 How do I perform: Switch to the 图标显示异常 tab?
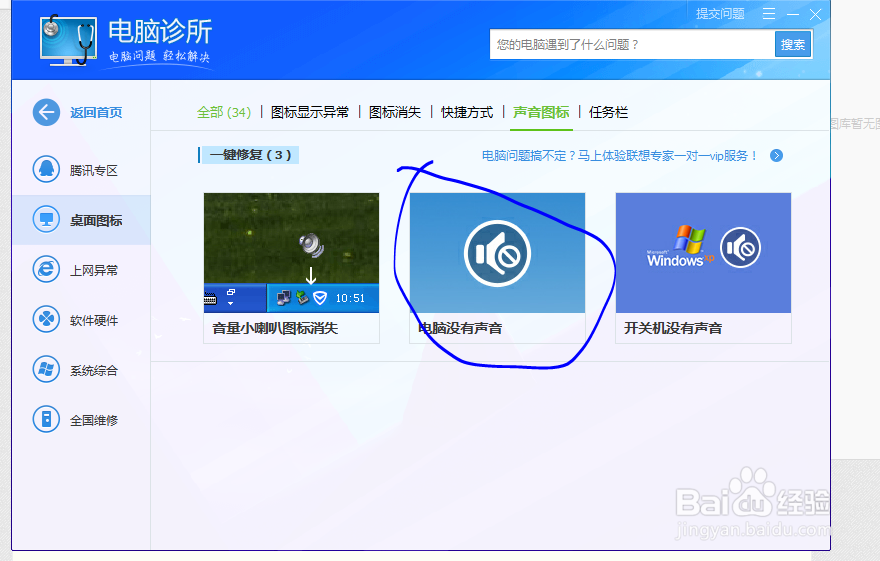coord(310,112)
